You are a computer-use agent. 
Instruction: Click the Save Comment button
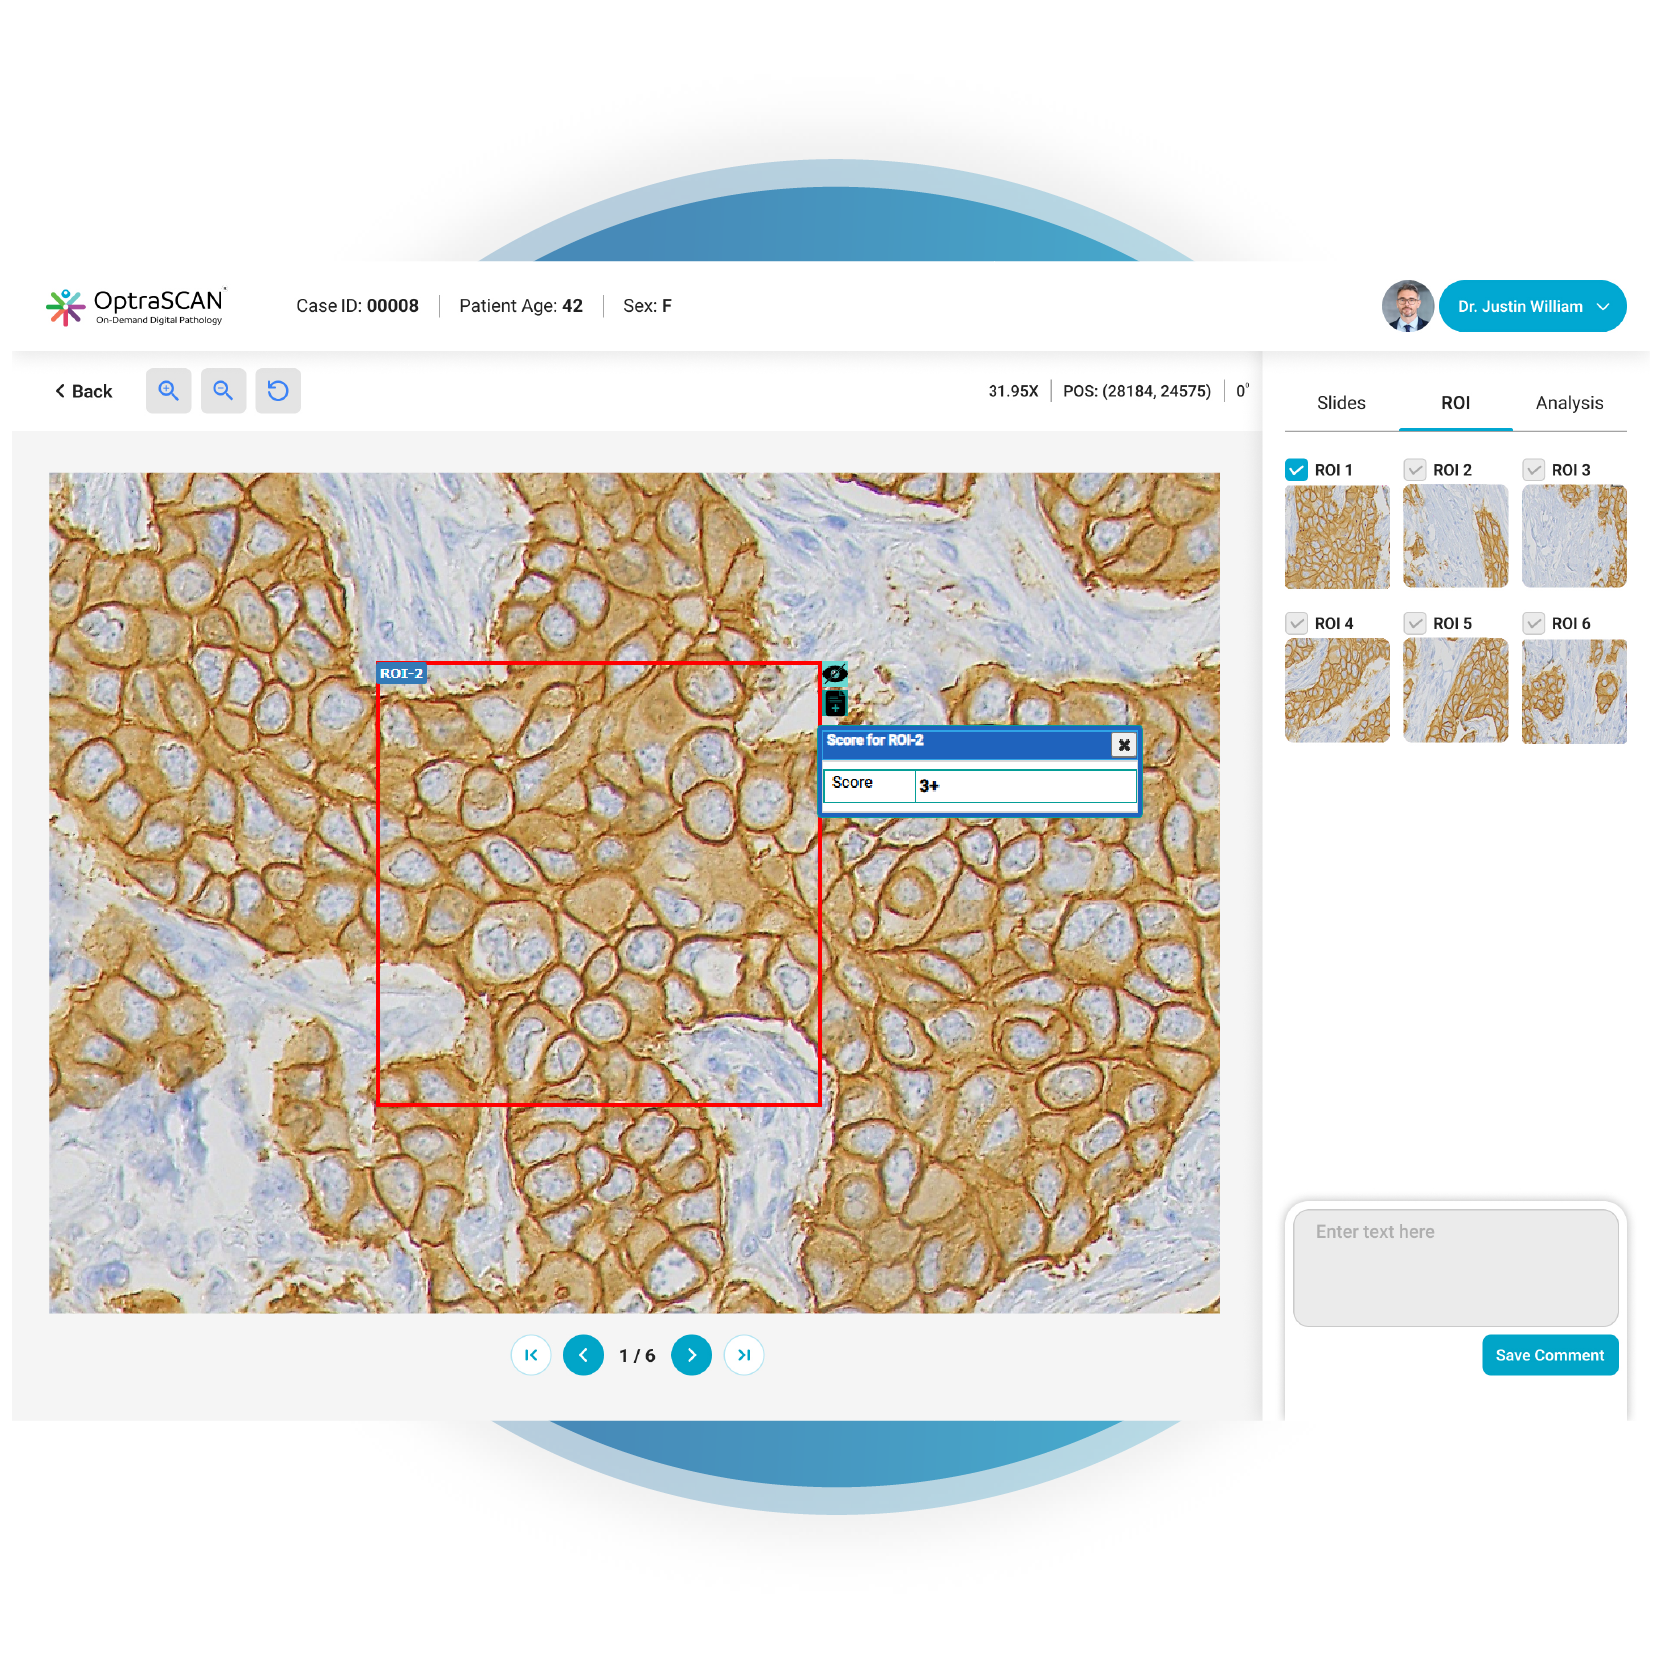point(1550,1355)
